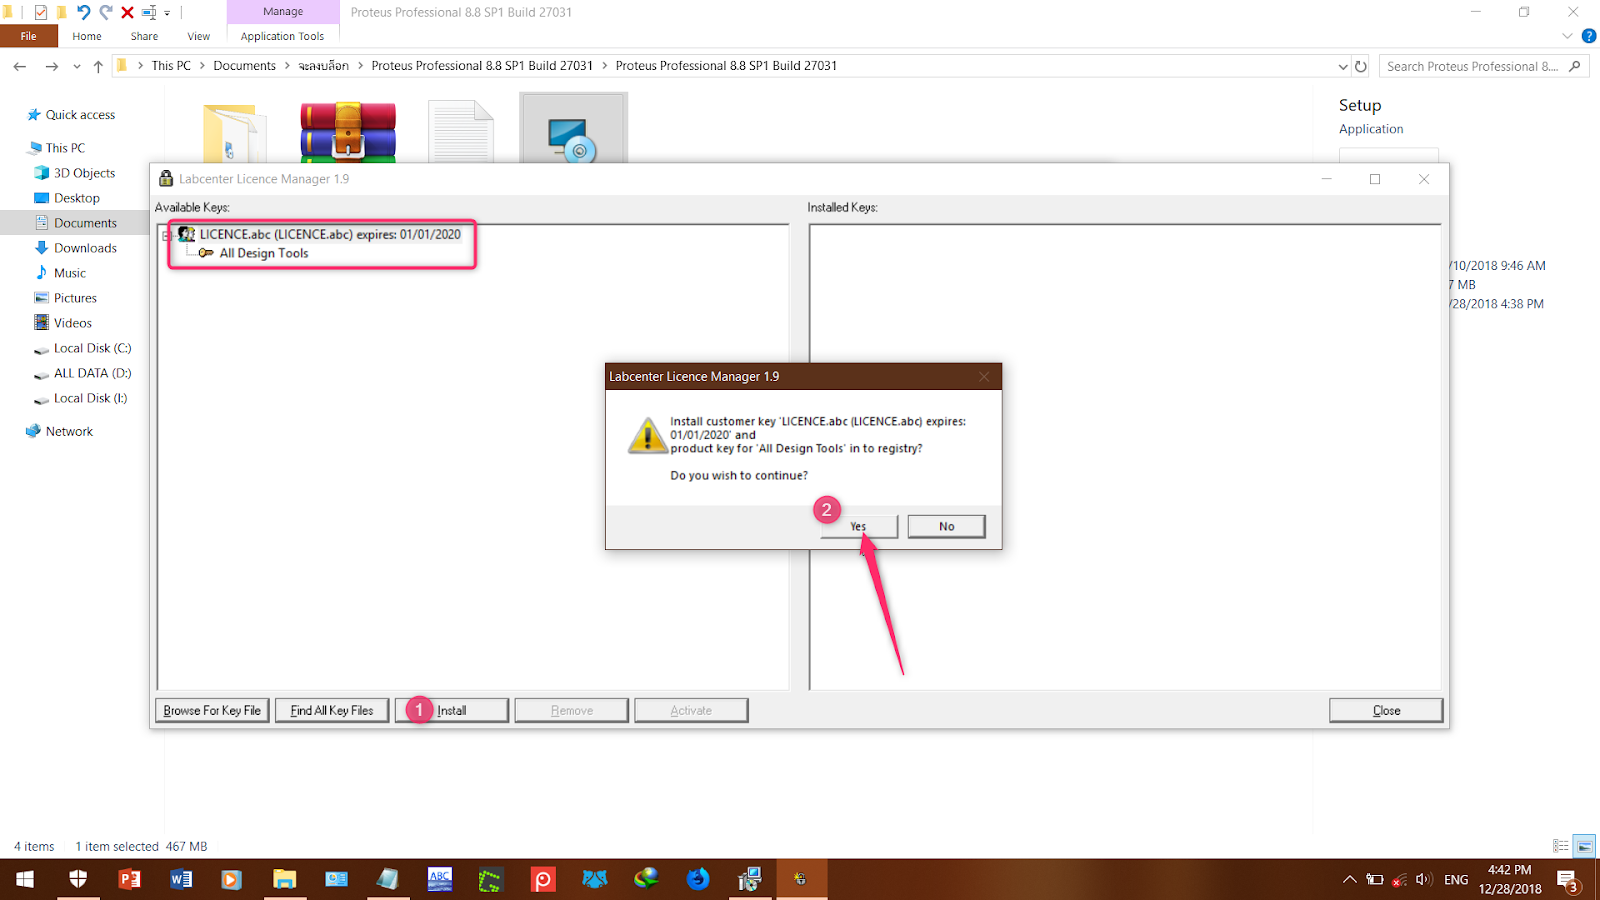Open Downloads in navigation pane
The image size is (1600, 900).
point(85,248)
